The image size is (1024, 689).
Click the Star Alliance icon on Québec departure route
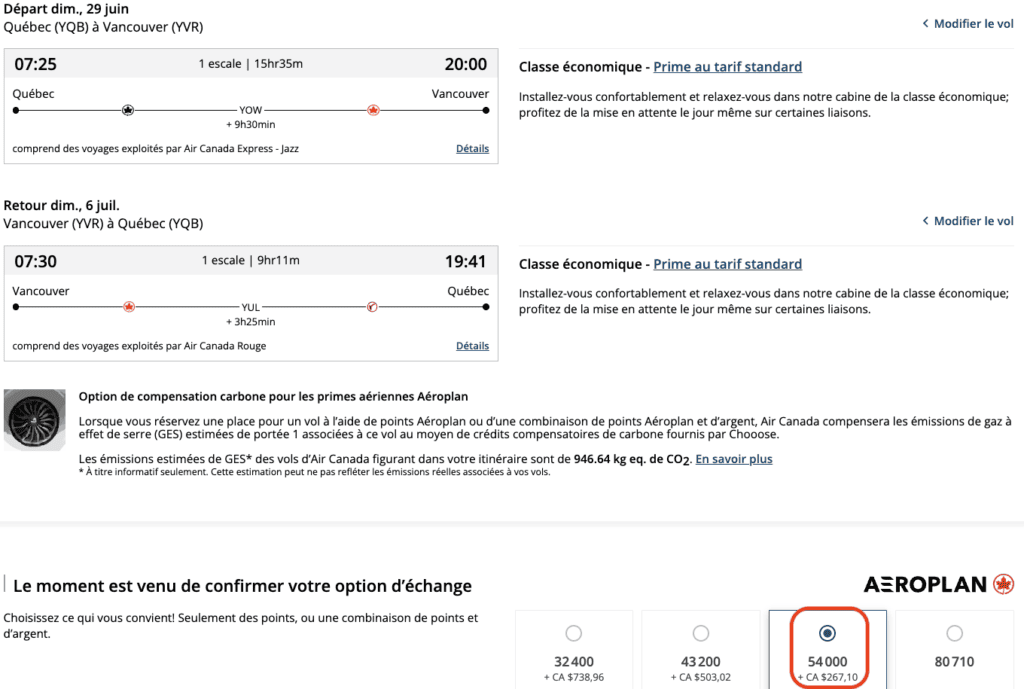(x=128, y=110)
